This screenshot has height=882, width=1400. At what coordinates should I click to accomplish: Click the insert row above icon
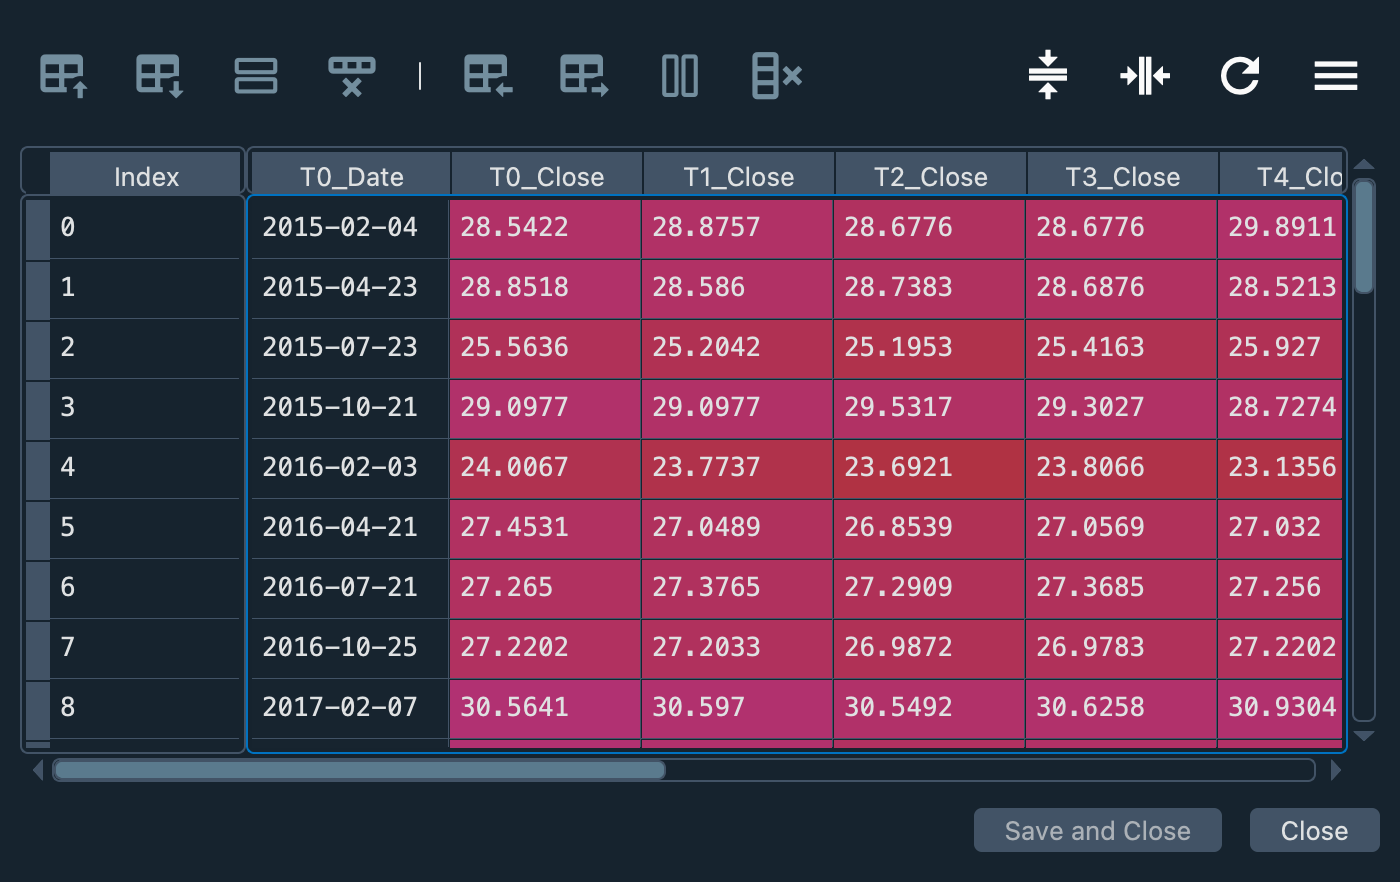(64, 76)
